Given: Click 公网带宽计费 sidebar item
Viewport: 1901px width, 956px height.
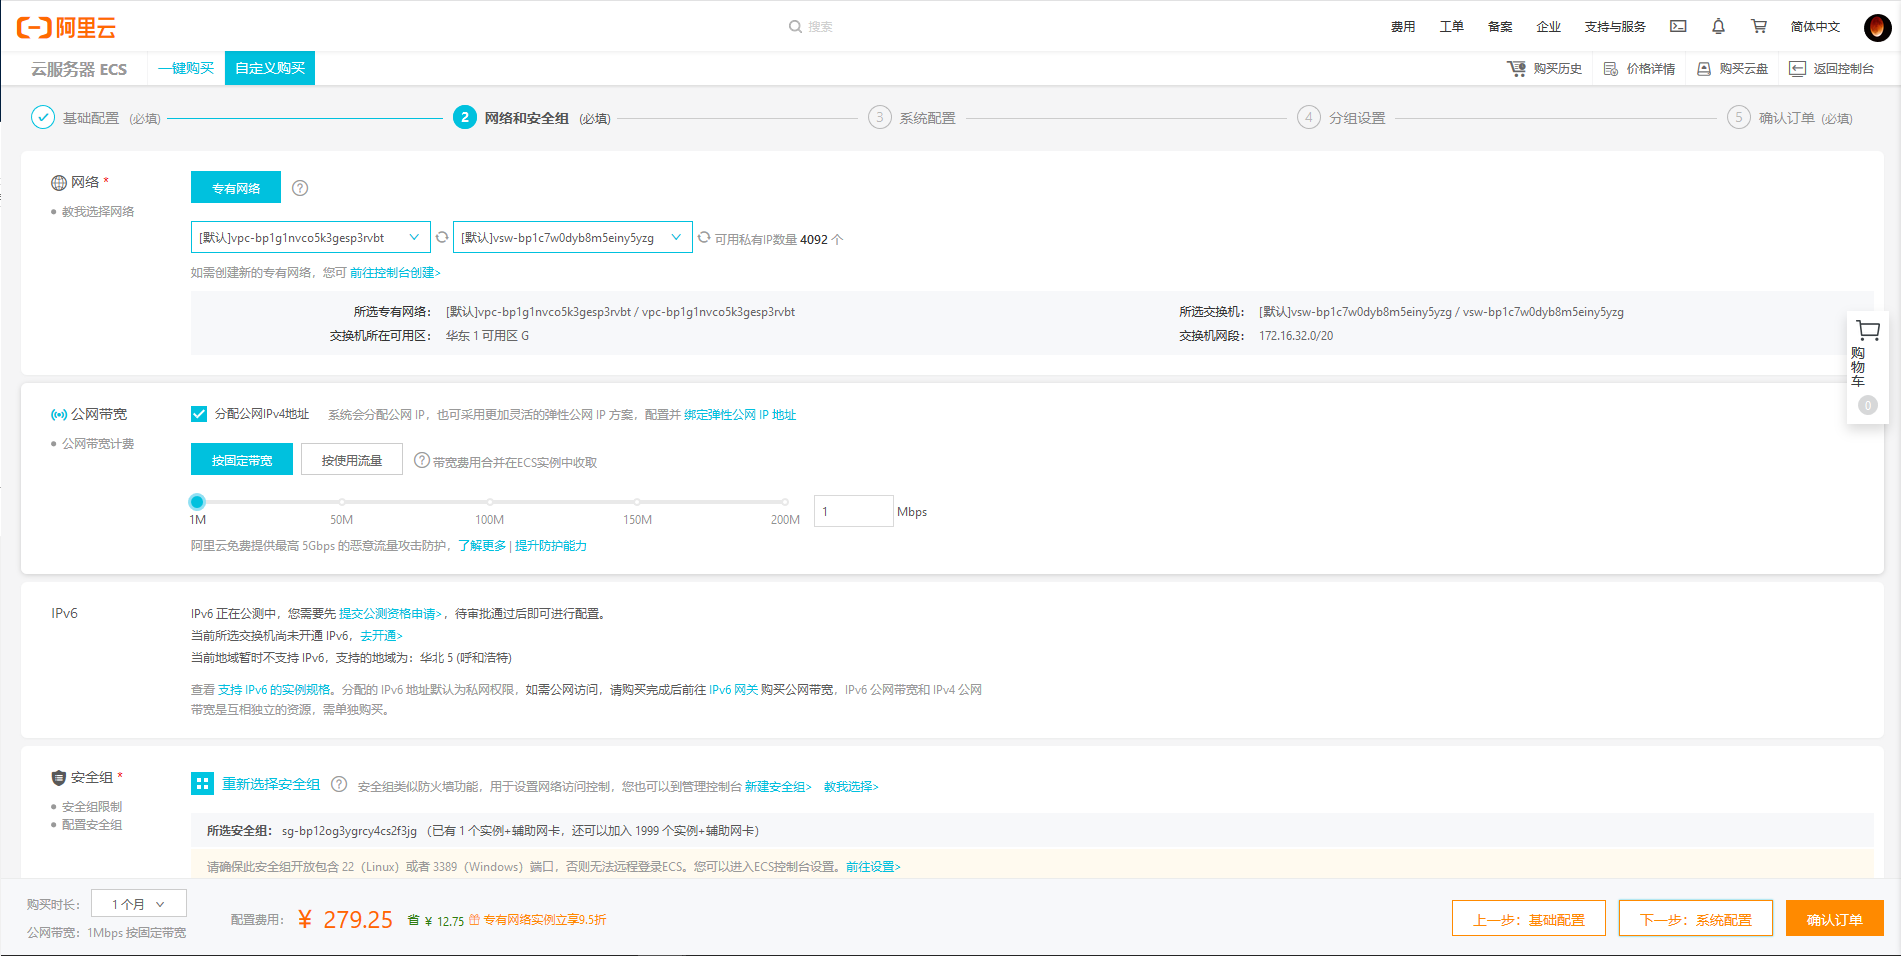Looking at the screenshot, I should pos(98,444).
